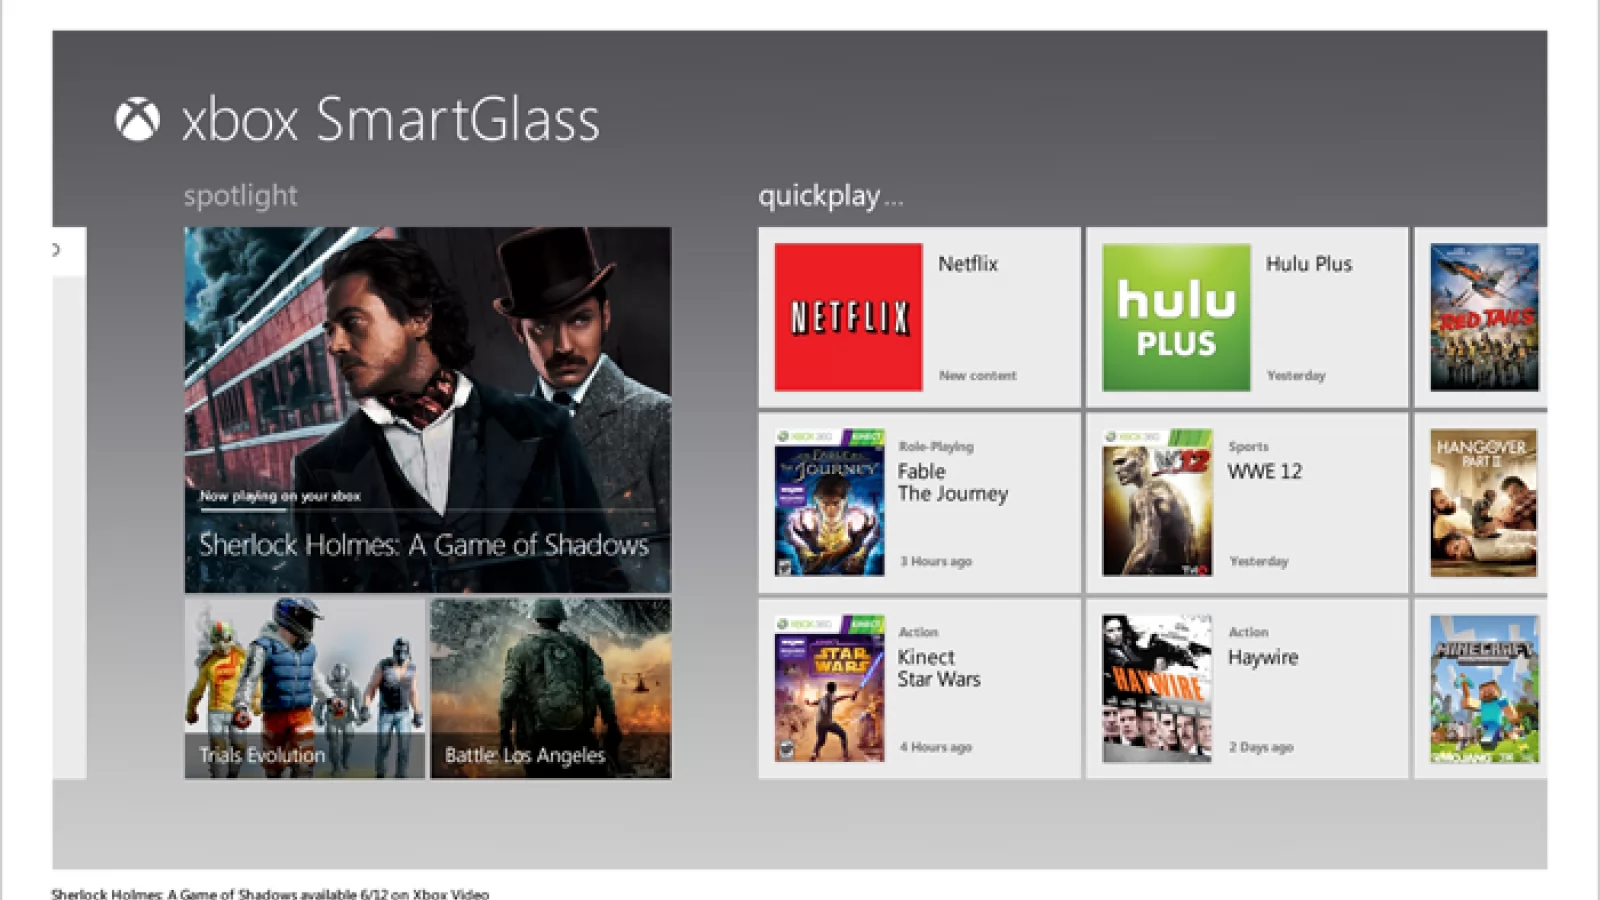Image resolution: width=1600 pixels, height=900 pixels.
Task: Click the Hulu Plus title text
Action: click(1309, 264)
